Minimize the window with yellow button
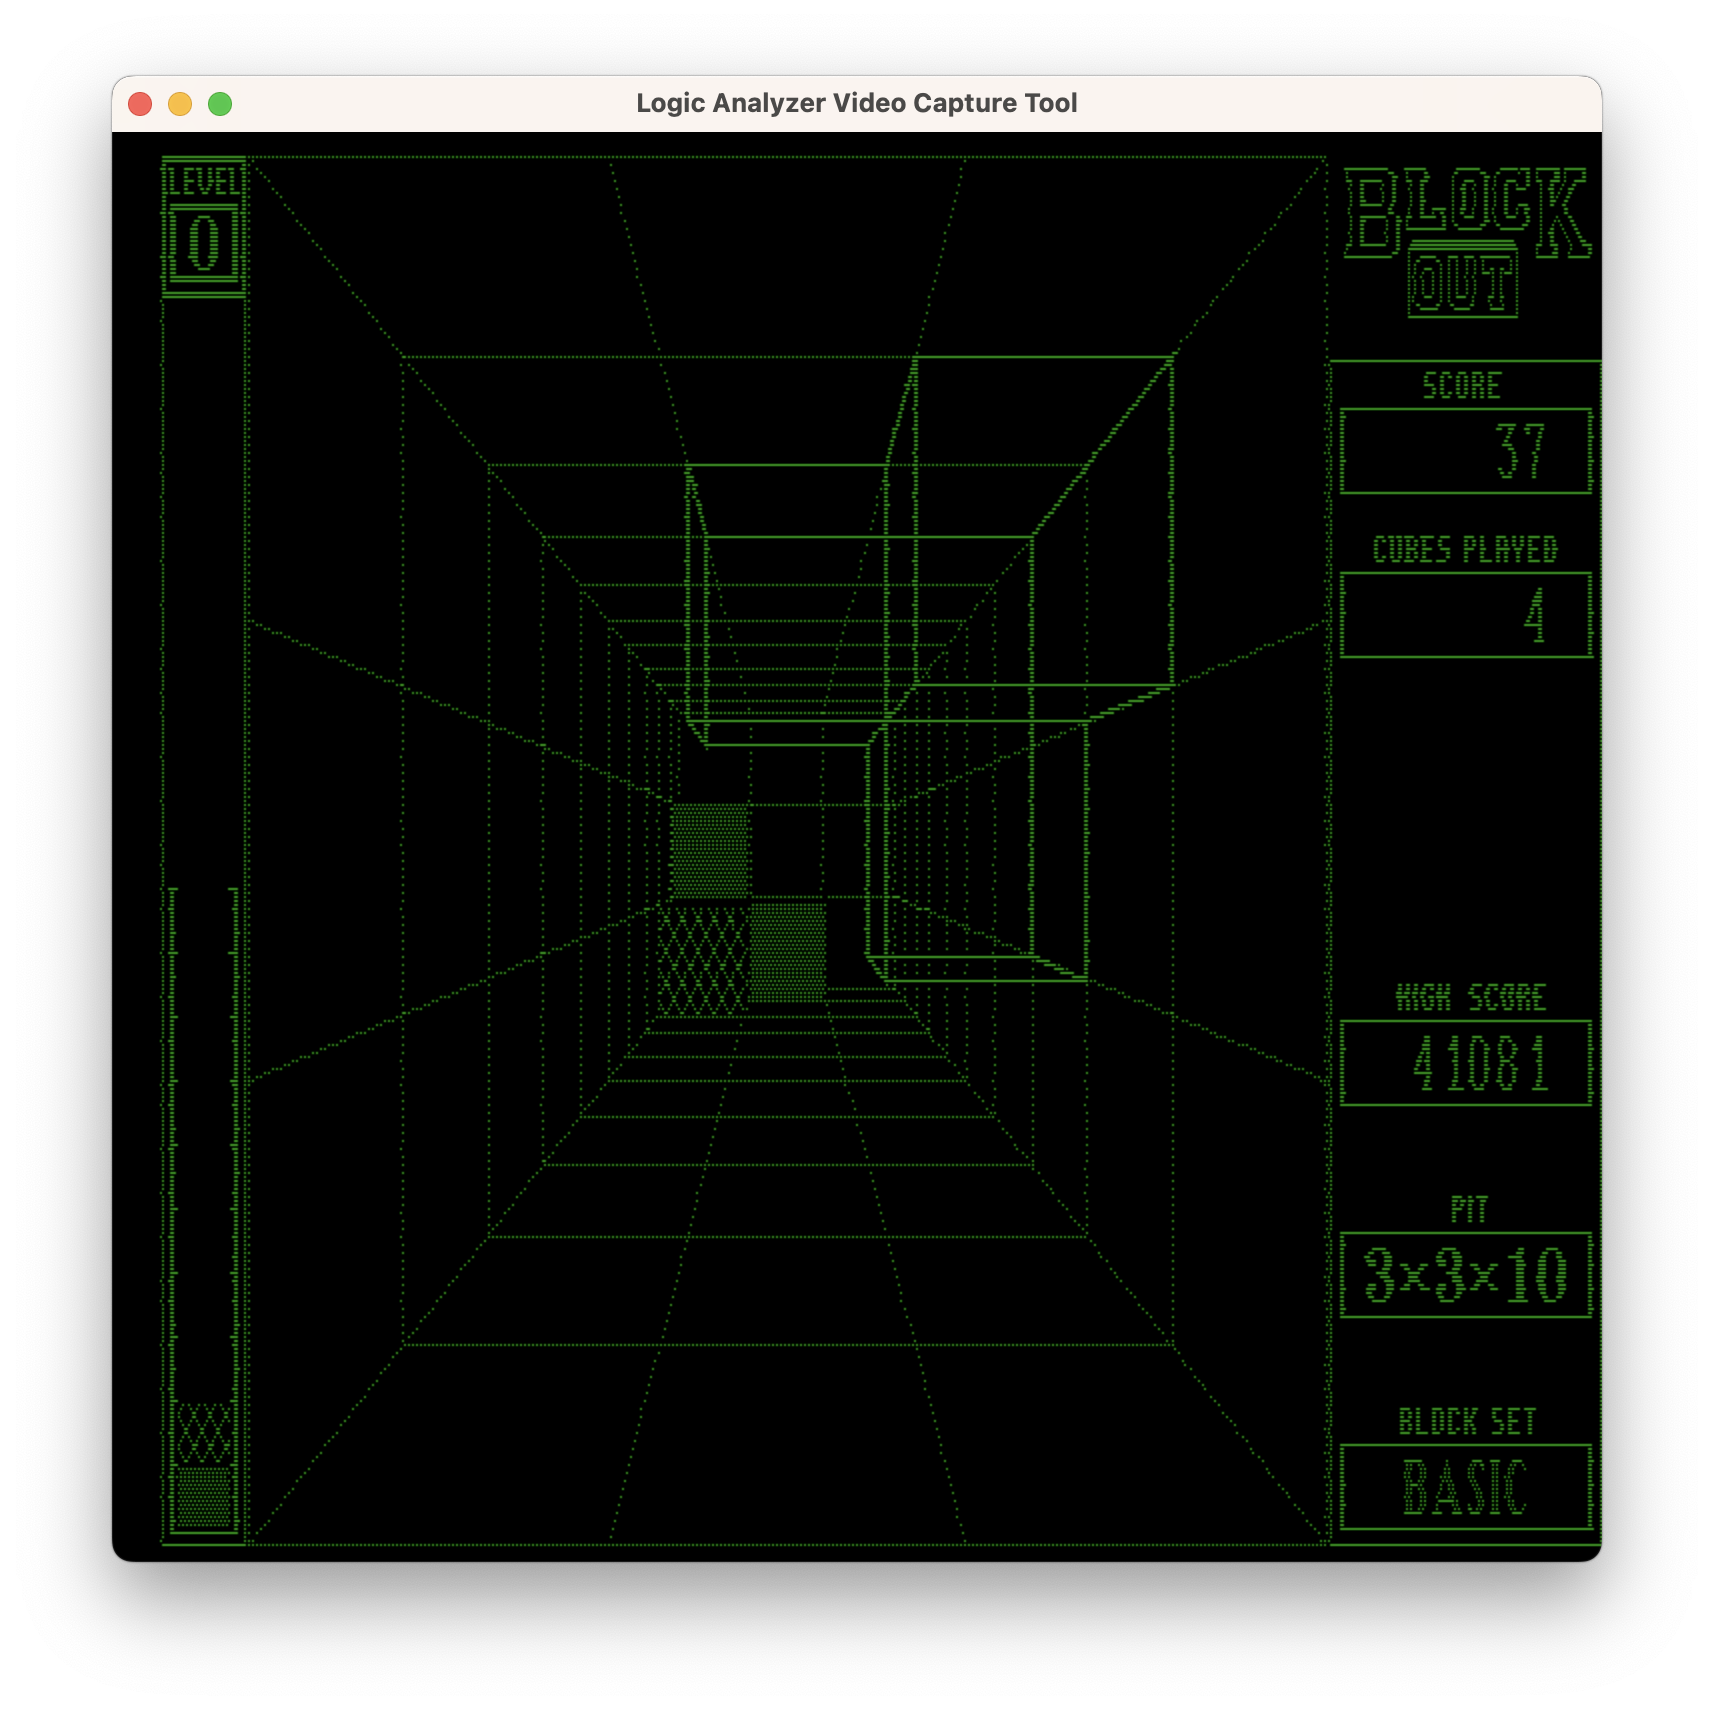Screen dimensions: 1714x1710 [x=180, y=104]
